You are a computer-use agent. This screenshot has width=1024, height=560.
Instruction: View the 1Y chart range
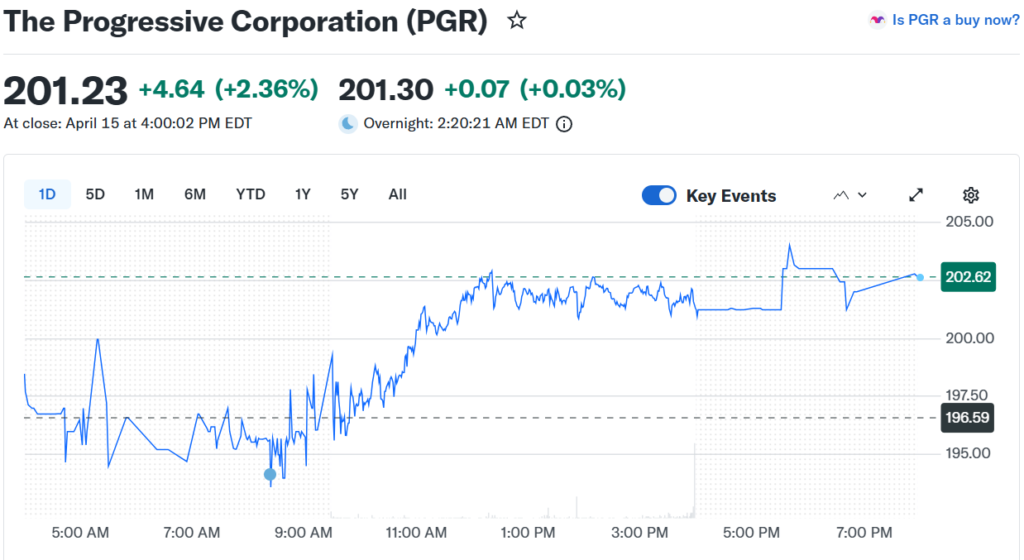(303, 194)
